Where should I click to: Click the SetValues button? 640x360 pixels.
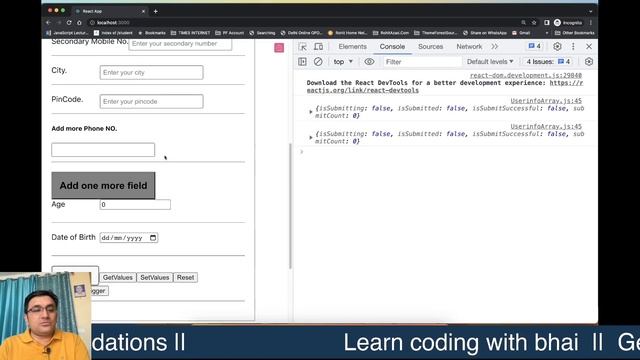155,278
